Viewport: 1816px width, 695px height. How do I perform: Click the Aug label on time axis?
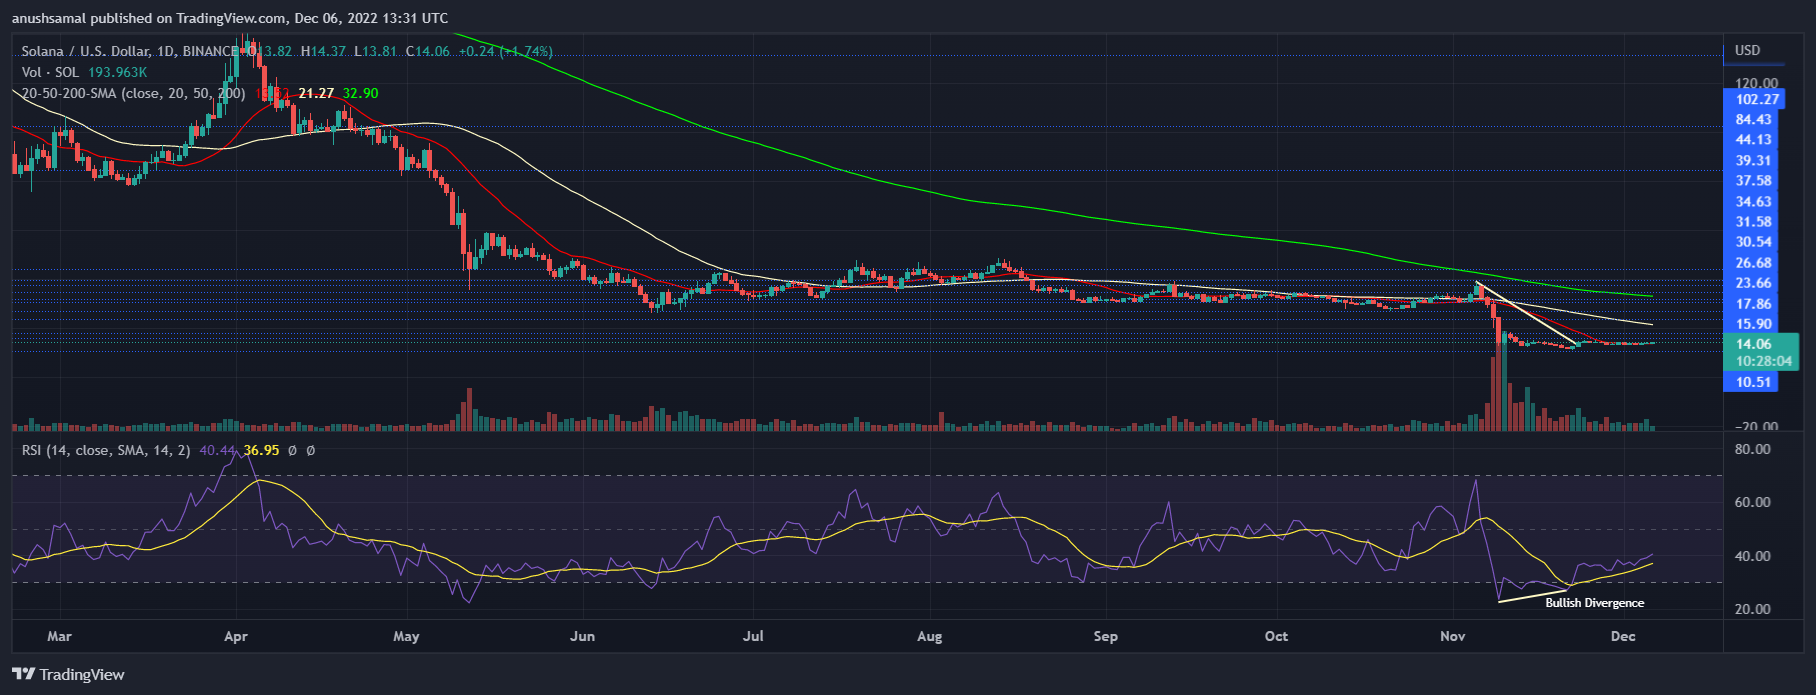[929, 636]
